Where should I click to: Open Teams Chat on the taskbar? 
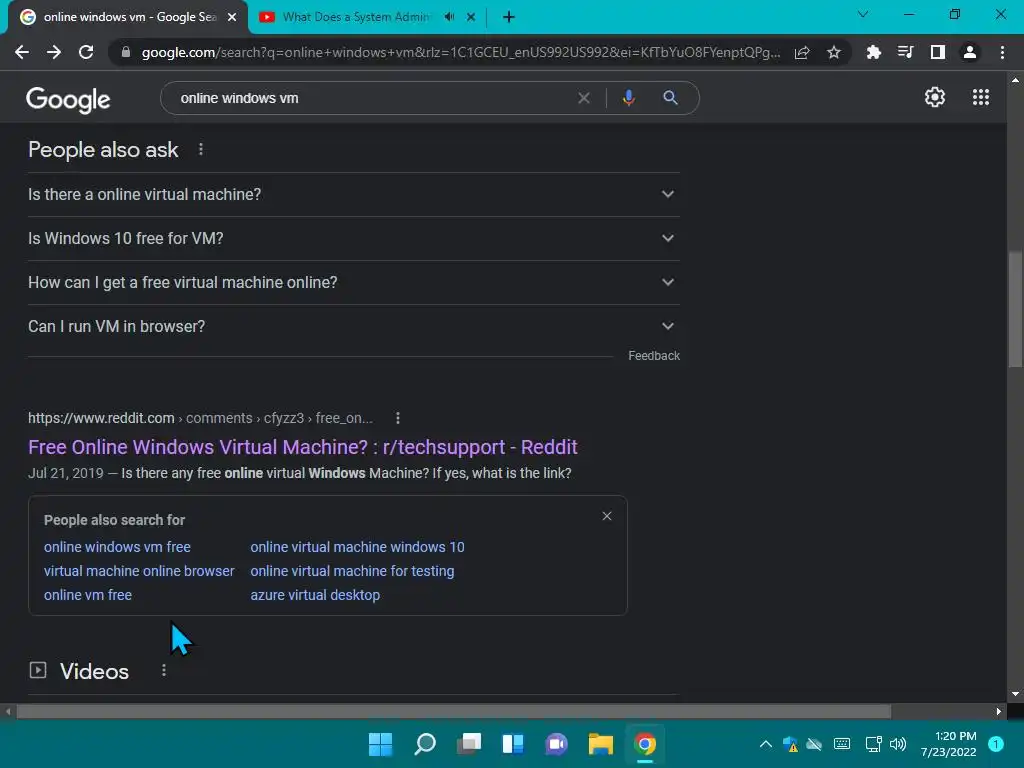556,744
